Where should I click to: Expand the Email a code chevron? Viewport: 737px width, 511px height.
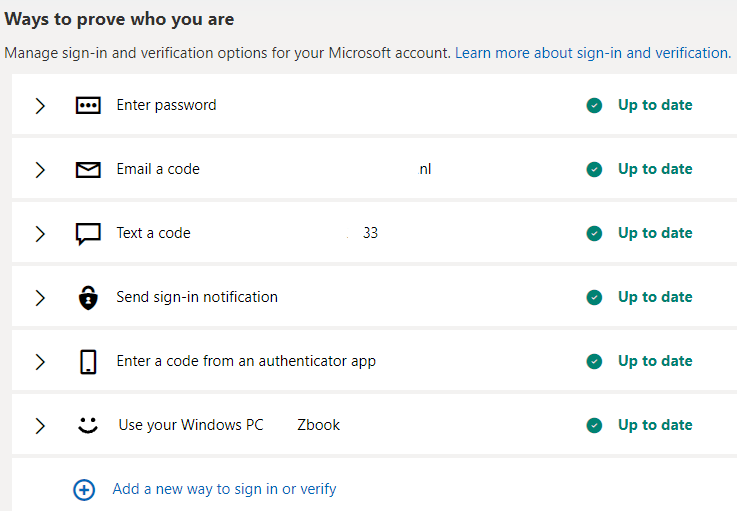click(40, 170)
